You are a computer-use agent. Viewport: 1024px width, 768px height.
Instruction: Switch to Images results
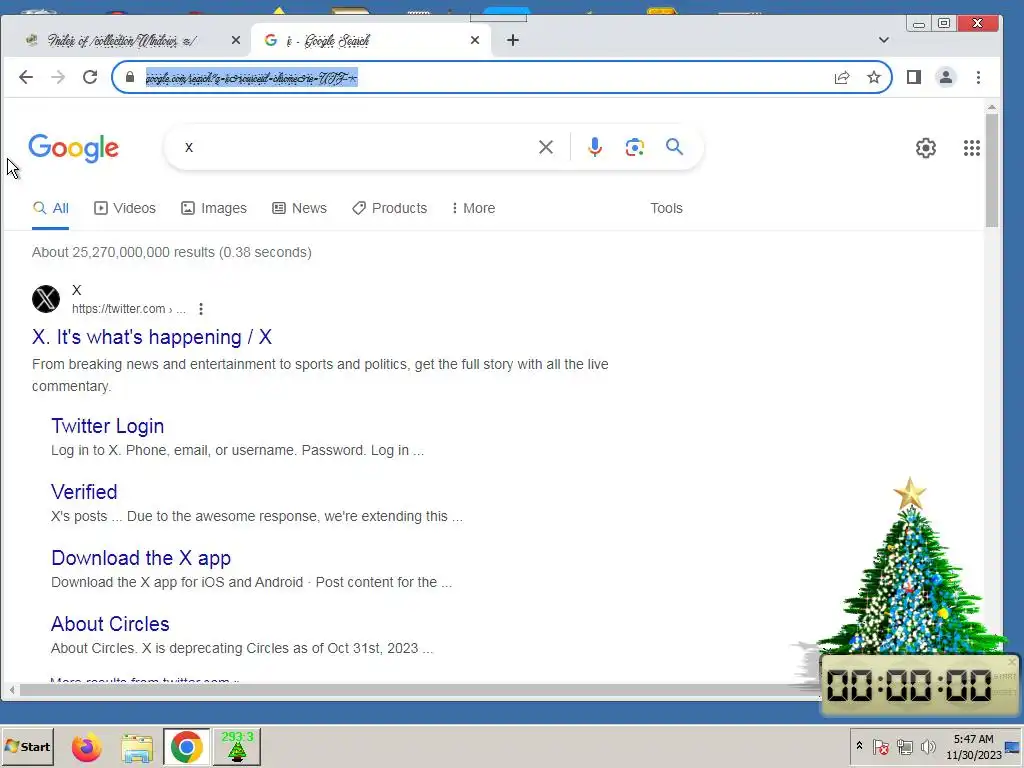point(214,208)
